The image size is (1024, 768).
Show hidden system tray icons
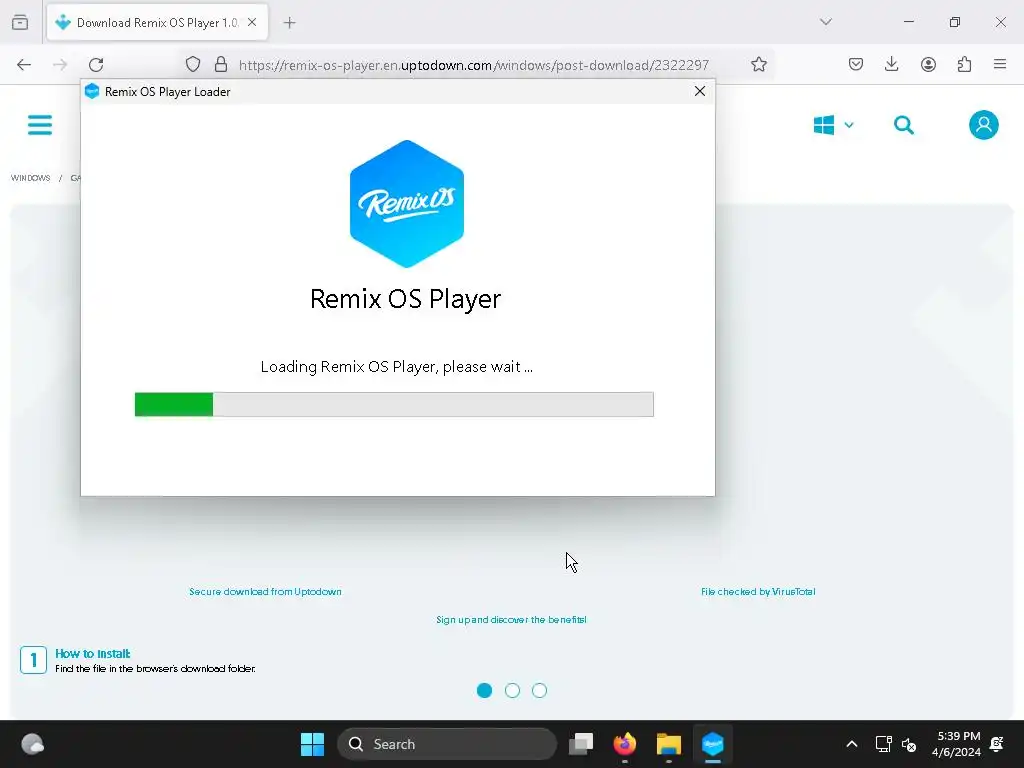[x=852, y=744]
